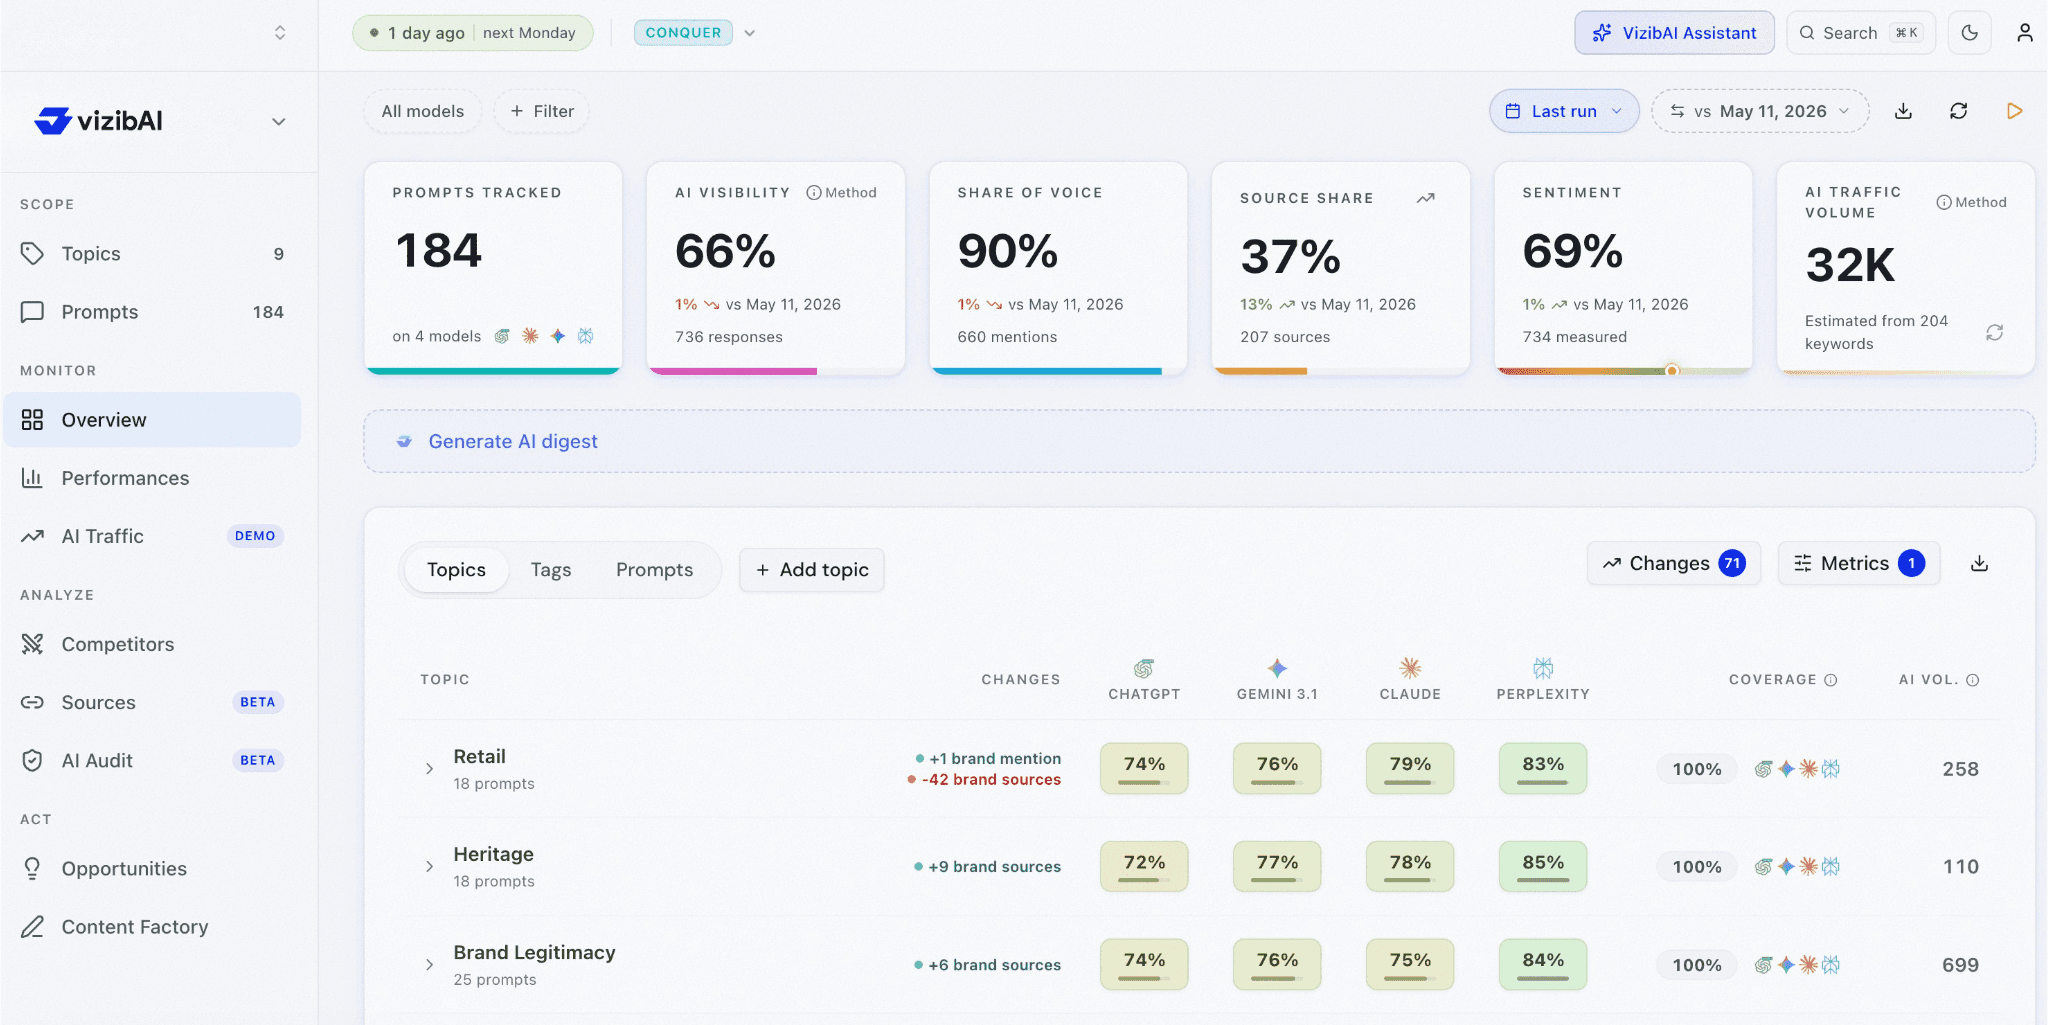This screenshot has width=2048, height=1025.
Task: Open the CONQUER project dropdown arrow
Action: (x=750, y=33)
